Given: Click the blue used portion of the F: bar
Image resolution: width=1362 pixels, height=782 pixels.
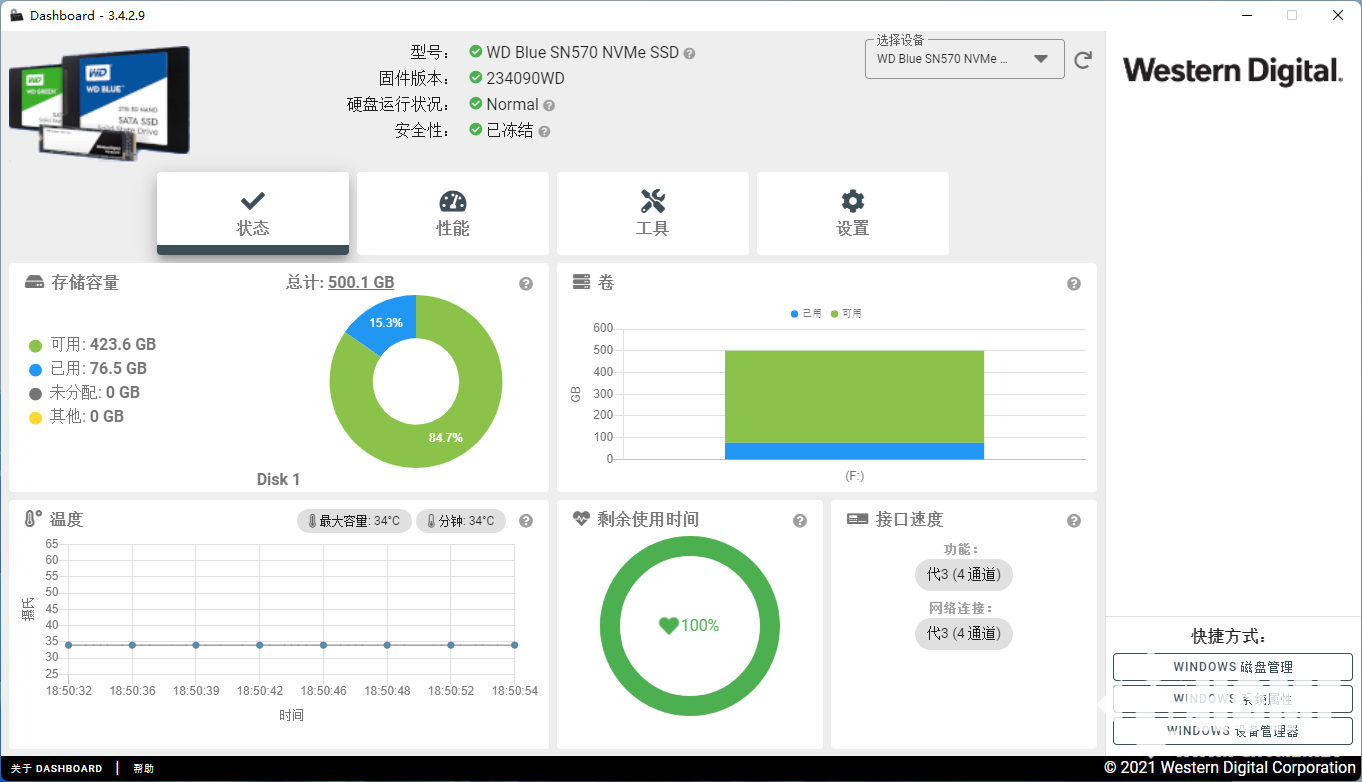Looking at the screenshot, I should 854,451.
